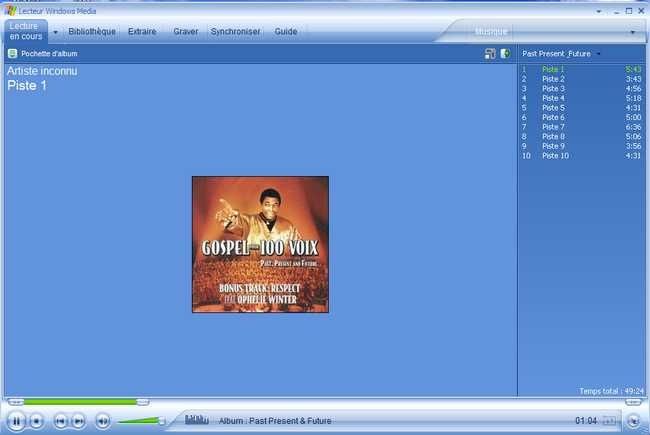The width and height of the screenshot is (650, 435).
Task: Open the Bibliothèque tab
Action: 92,32
